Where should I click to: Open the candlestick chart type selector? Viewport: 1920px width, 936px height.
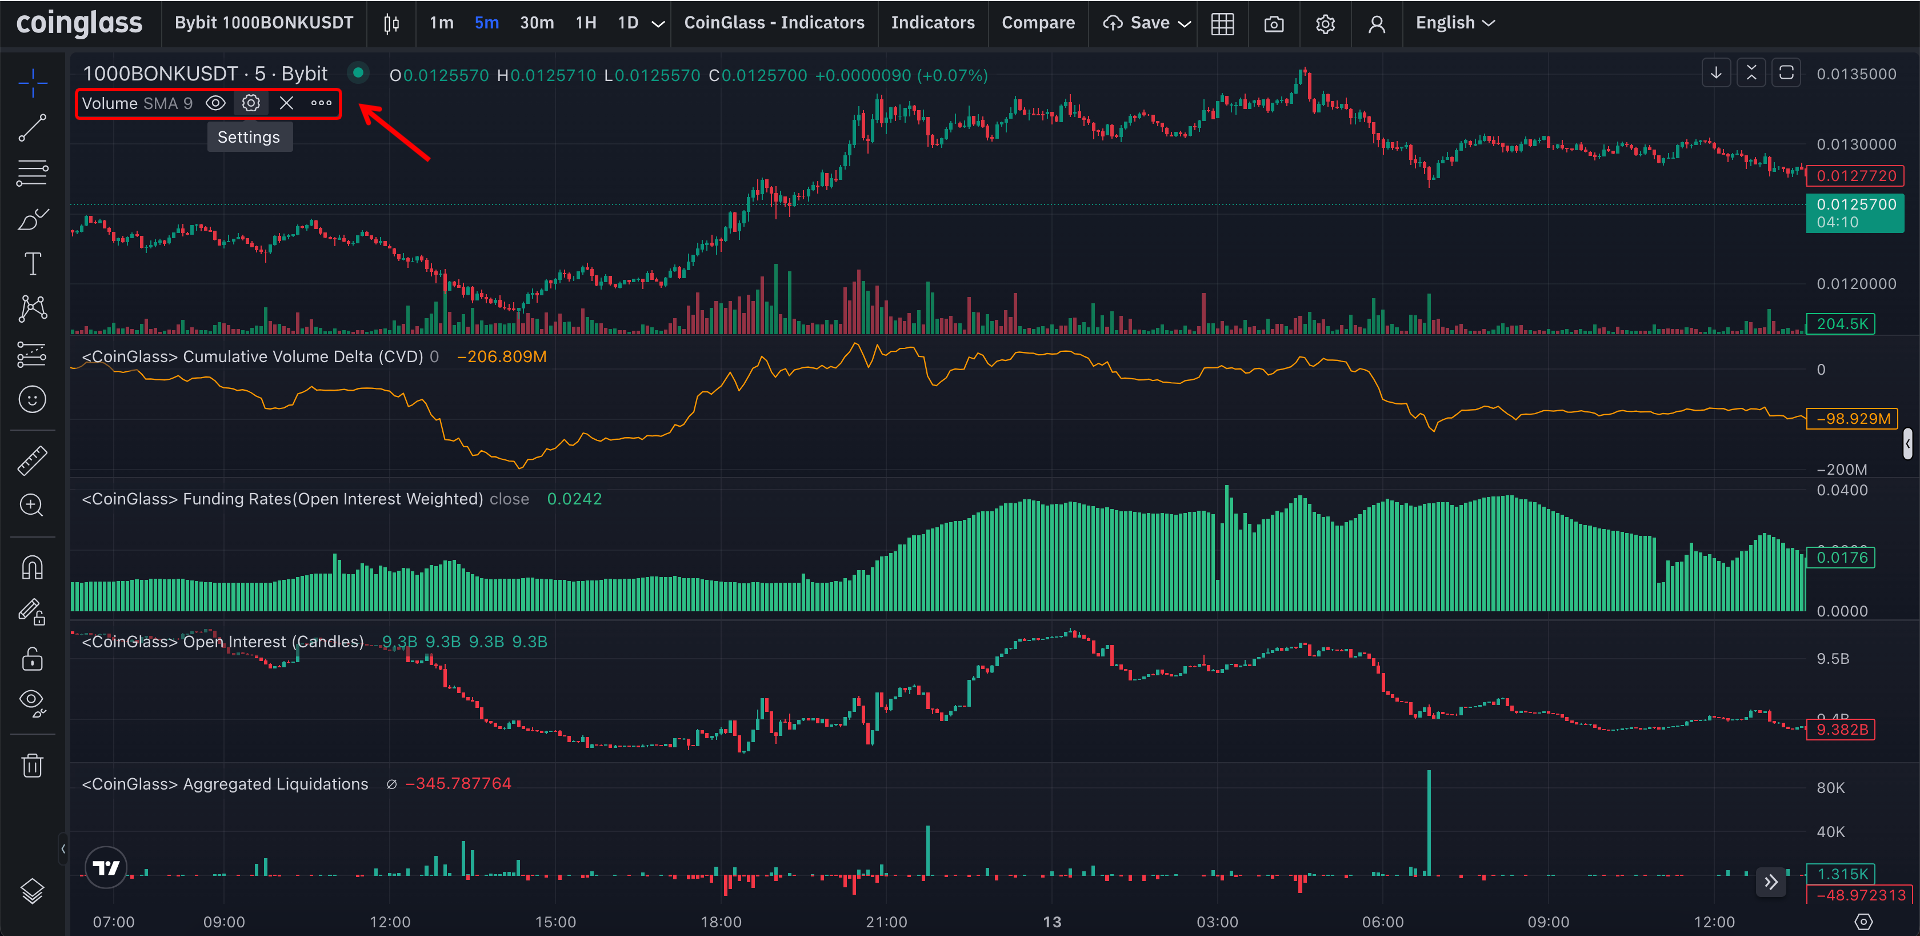pos(392,23)
